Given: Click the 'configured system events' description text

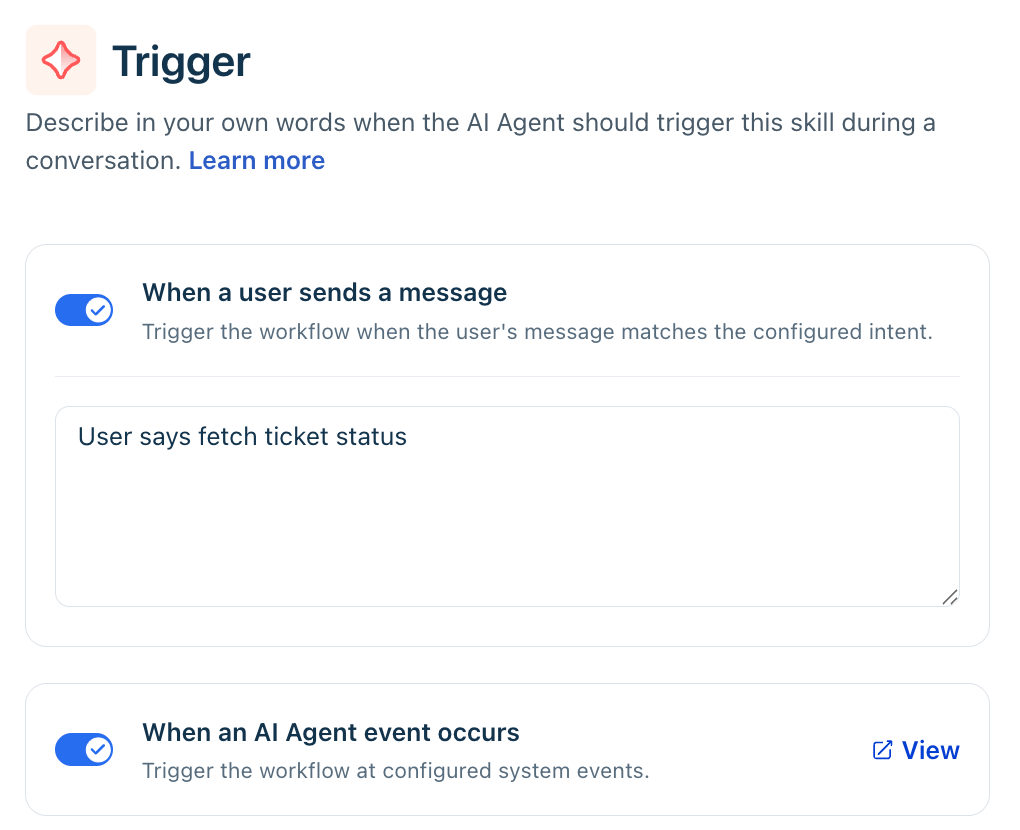Looking at the screenshot, I should [x=515, y=771].
